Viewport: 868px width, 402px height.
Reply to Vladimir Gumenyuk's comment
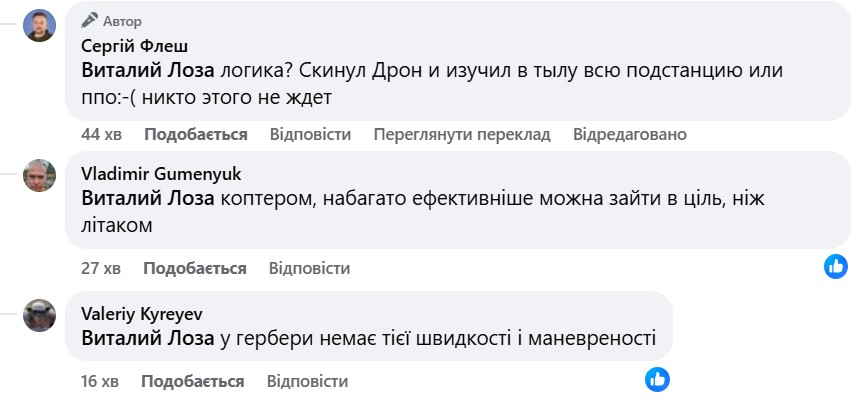pyautogui.click(x=309, y=268)
